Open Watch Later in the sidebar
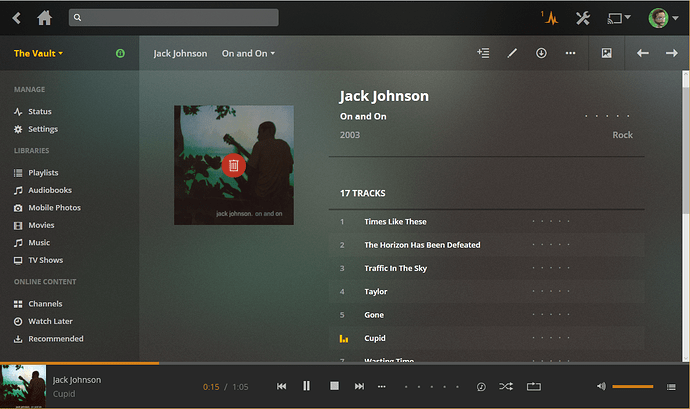Viewport: 690px width, 409px height. (x=43, y=321)
